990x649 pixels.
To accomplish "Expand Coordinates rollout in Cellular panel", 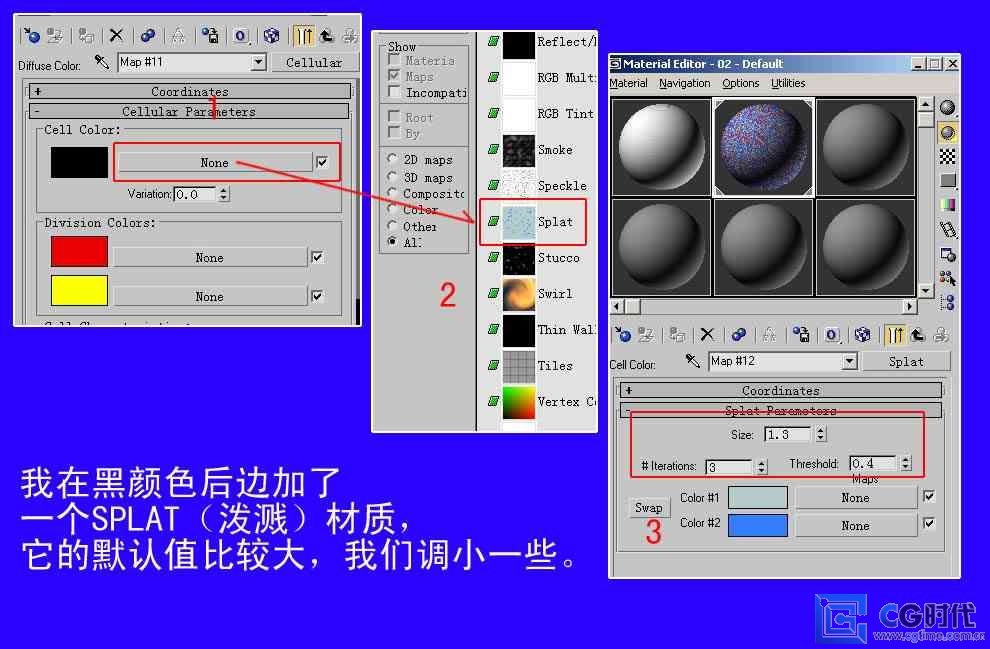I will click(x=189, y=92).
